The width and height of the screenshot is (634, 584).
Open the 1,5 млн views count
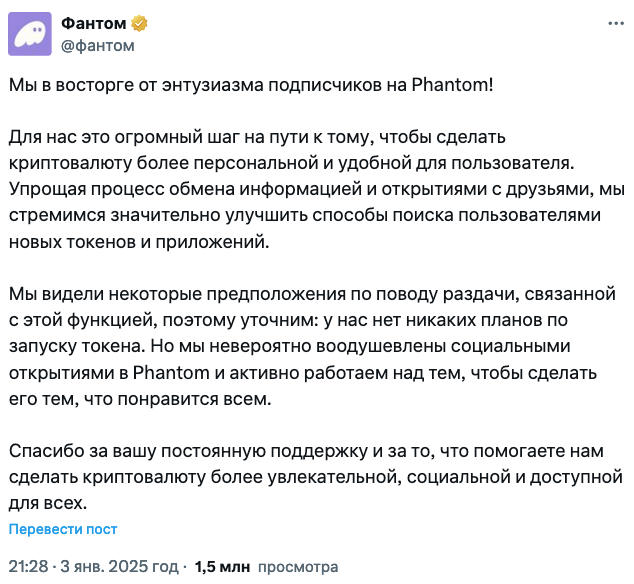tap(222, 567)
